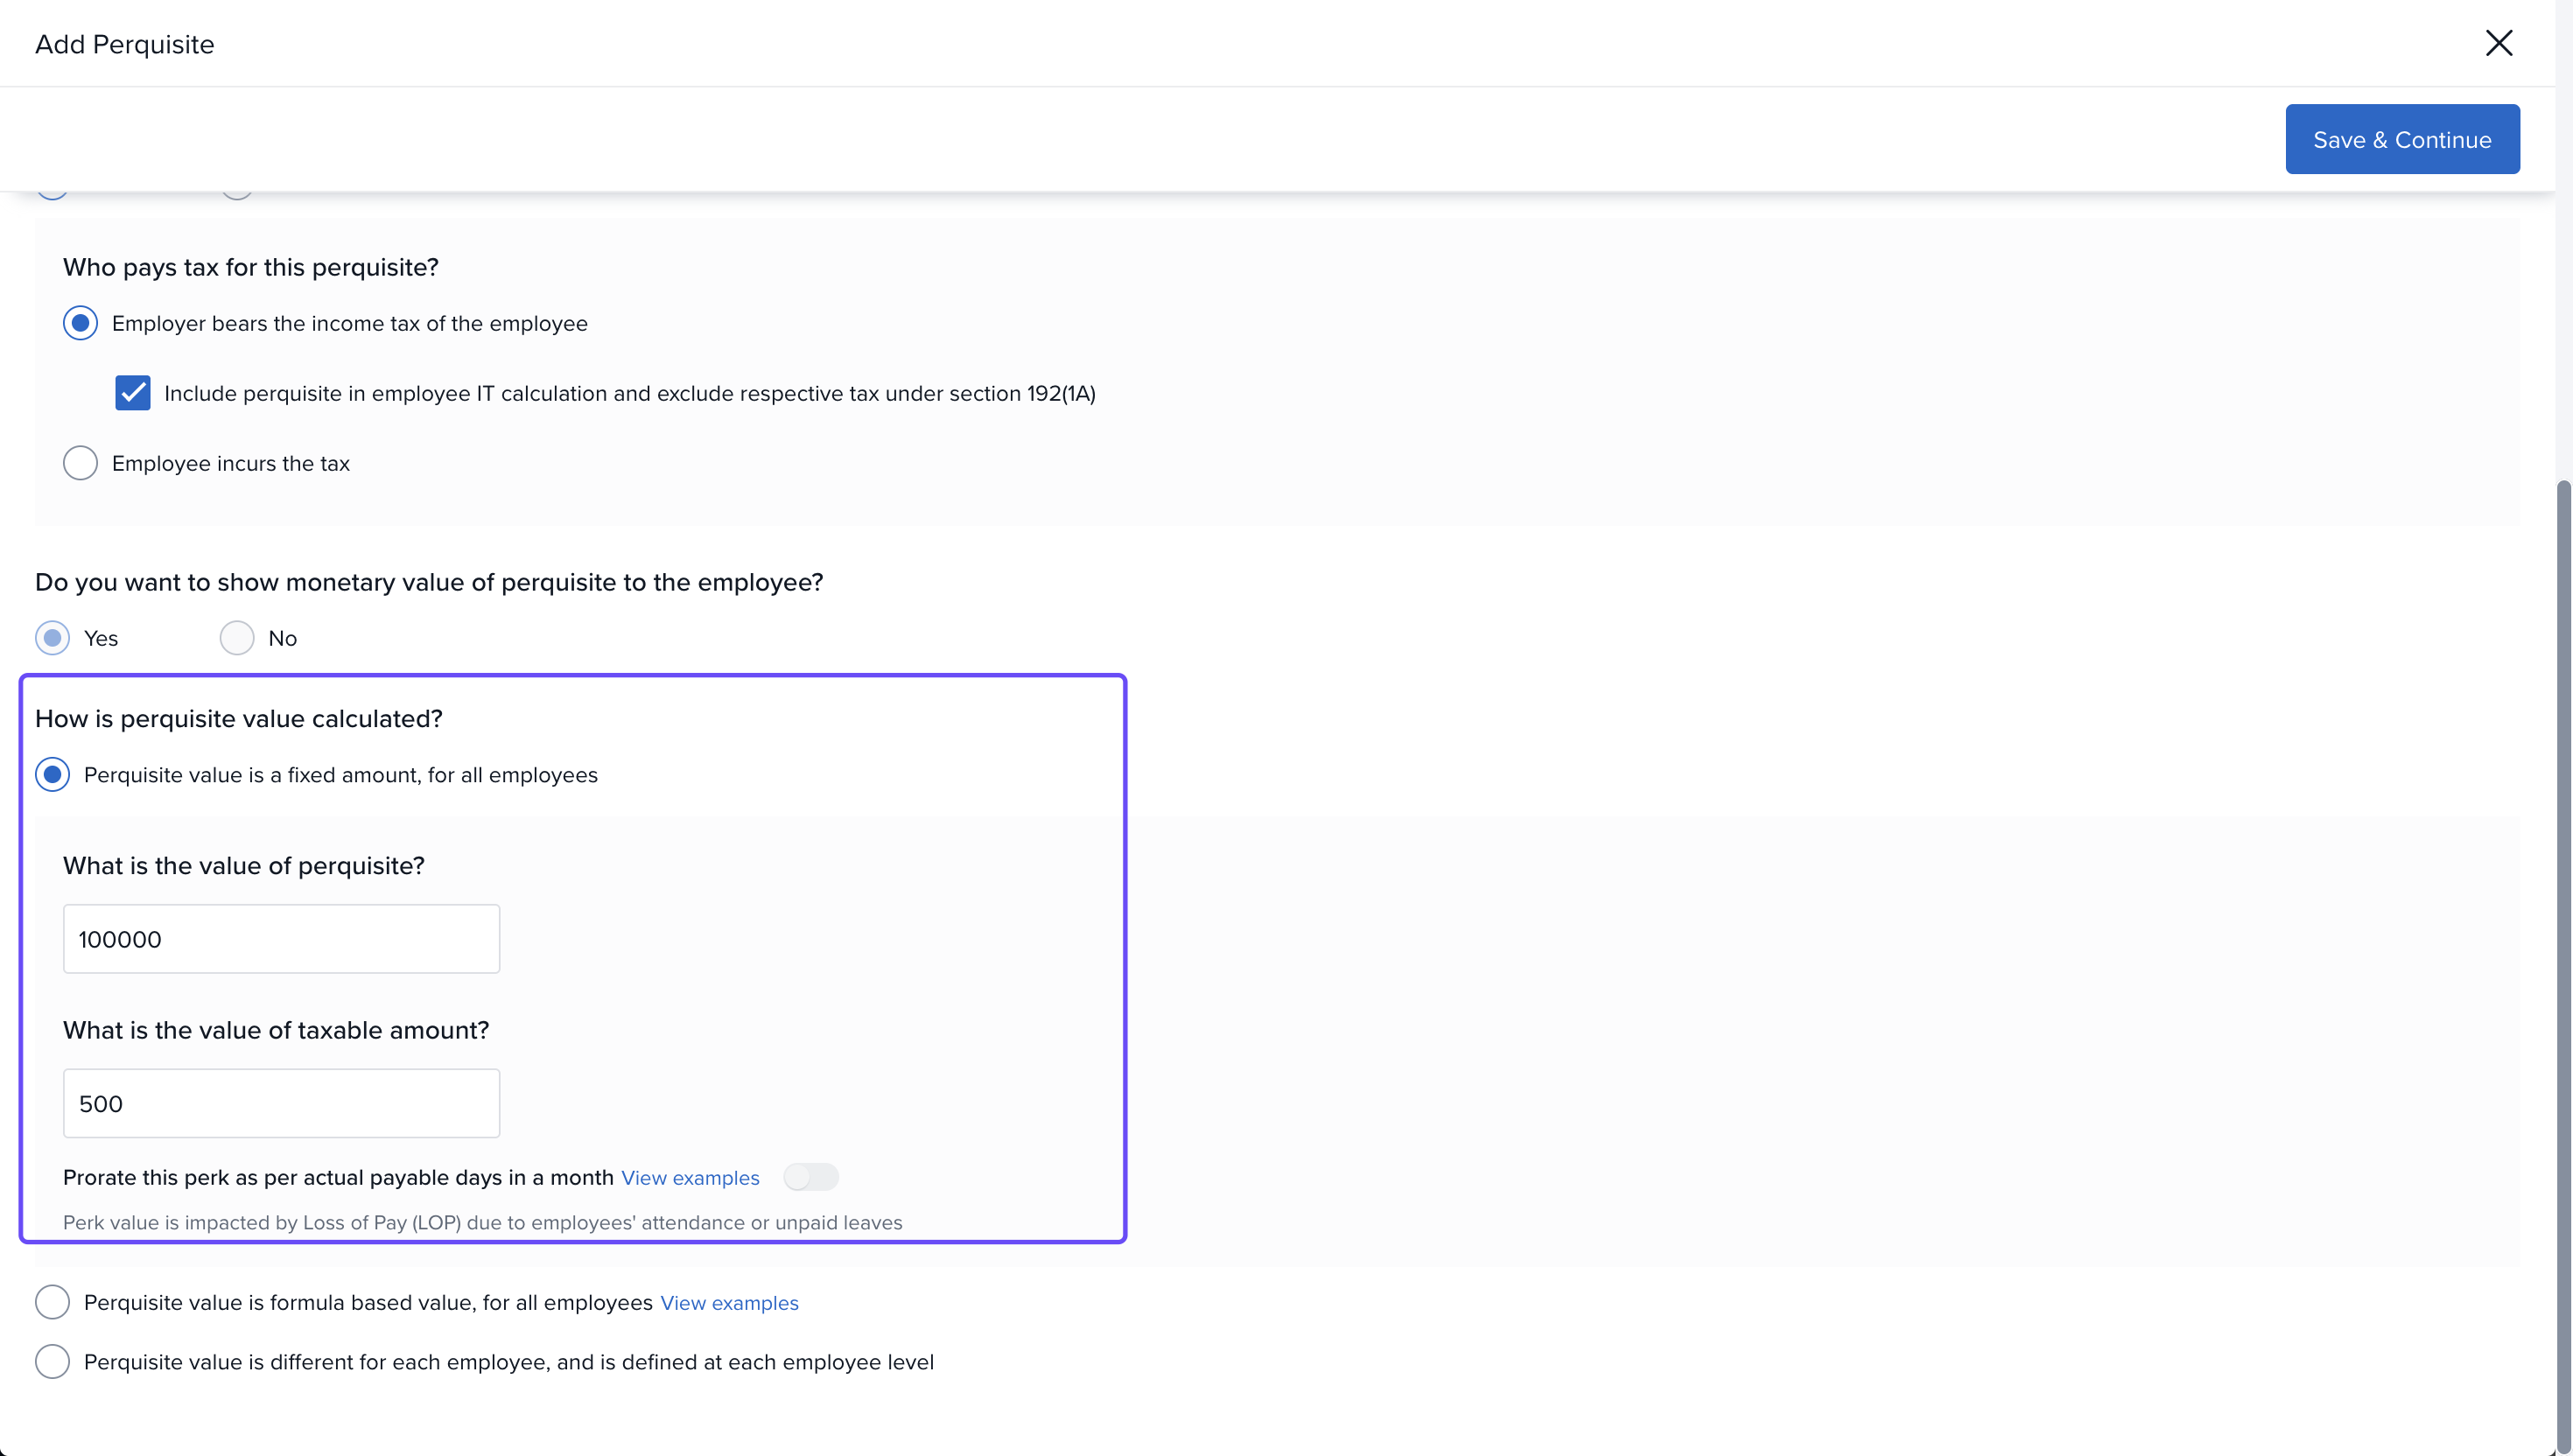
Task: Choose Yes for showing monetary value
Action: point(52,638)
